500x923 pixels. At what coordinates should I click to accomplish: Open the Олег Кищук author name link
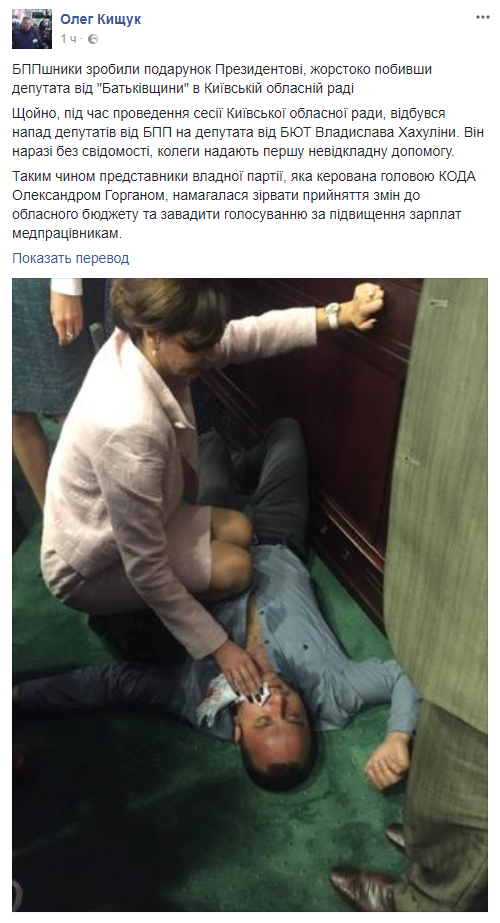pos(100,19)
